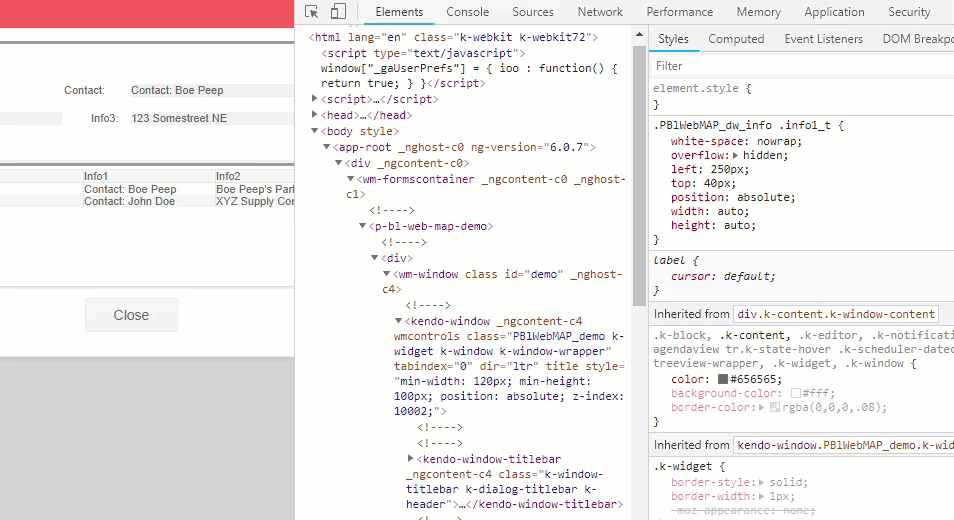Collapse the wm-formscontainer node
954x520 pixels.
(x=350, y=179)
